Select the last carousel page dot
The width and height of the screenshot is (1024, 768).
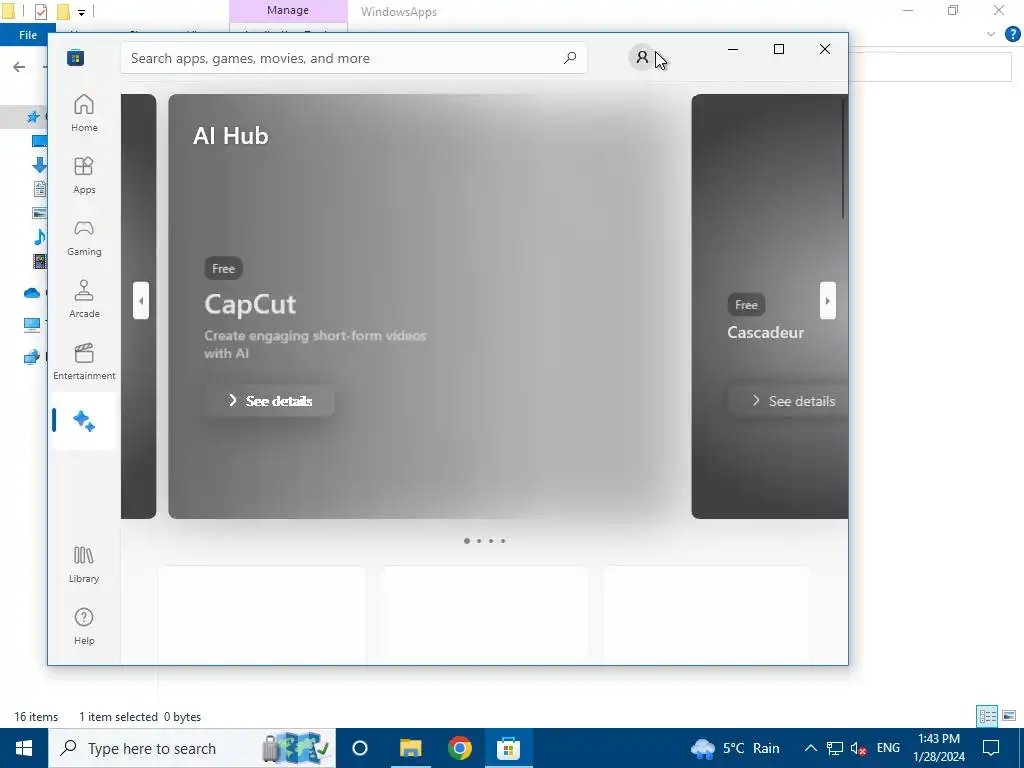[503, 541]
